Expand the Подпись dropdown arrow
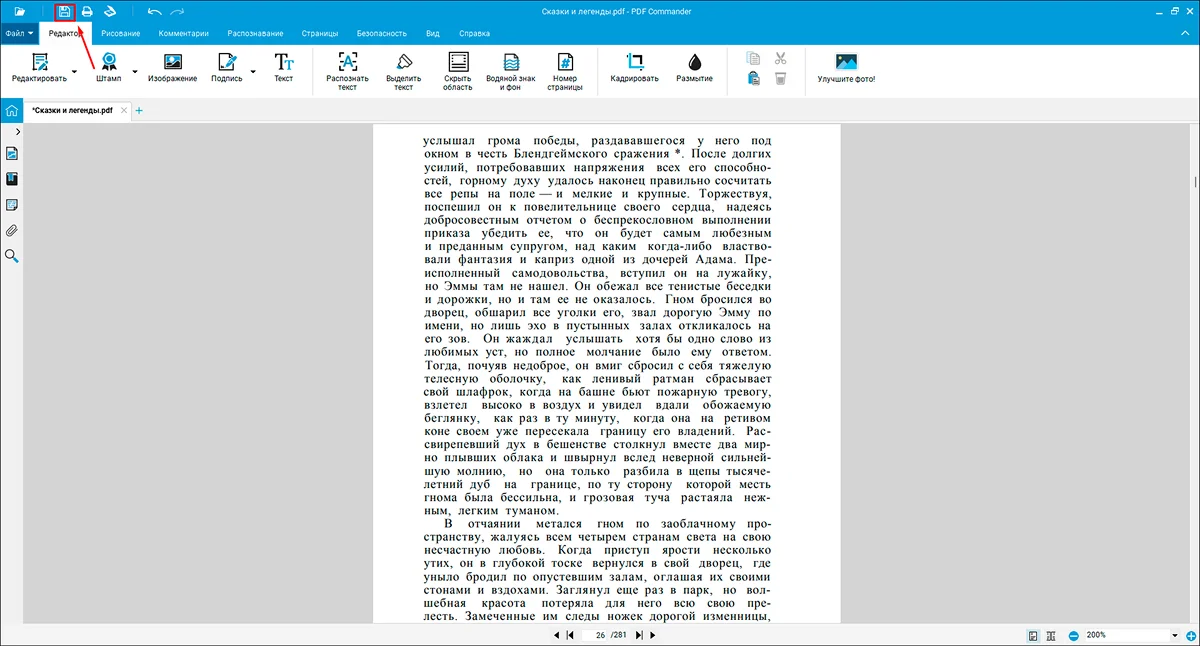 (253, 72)
